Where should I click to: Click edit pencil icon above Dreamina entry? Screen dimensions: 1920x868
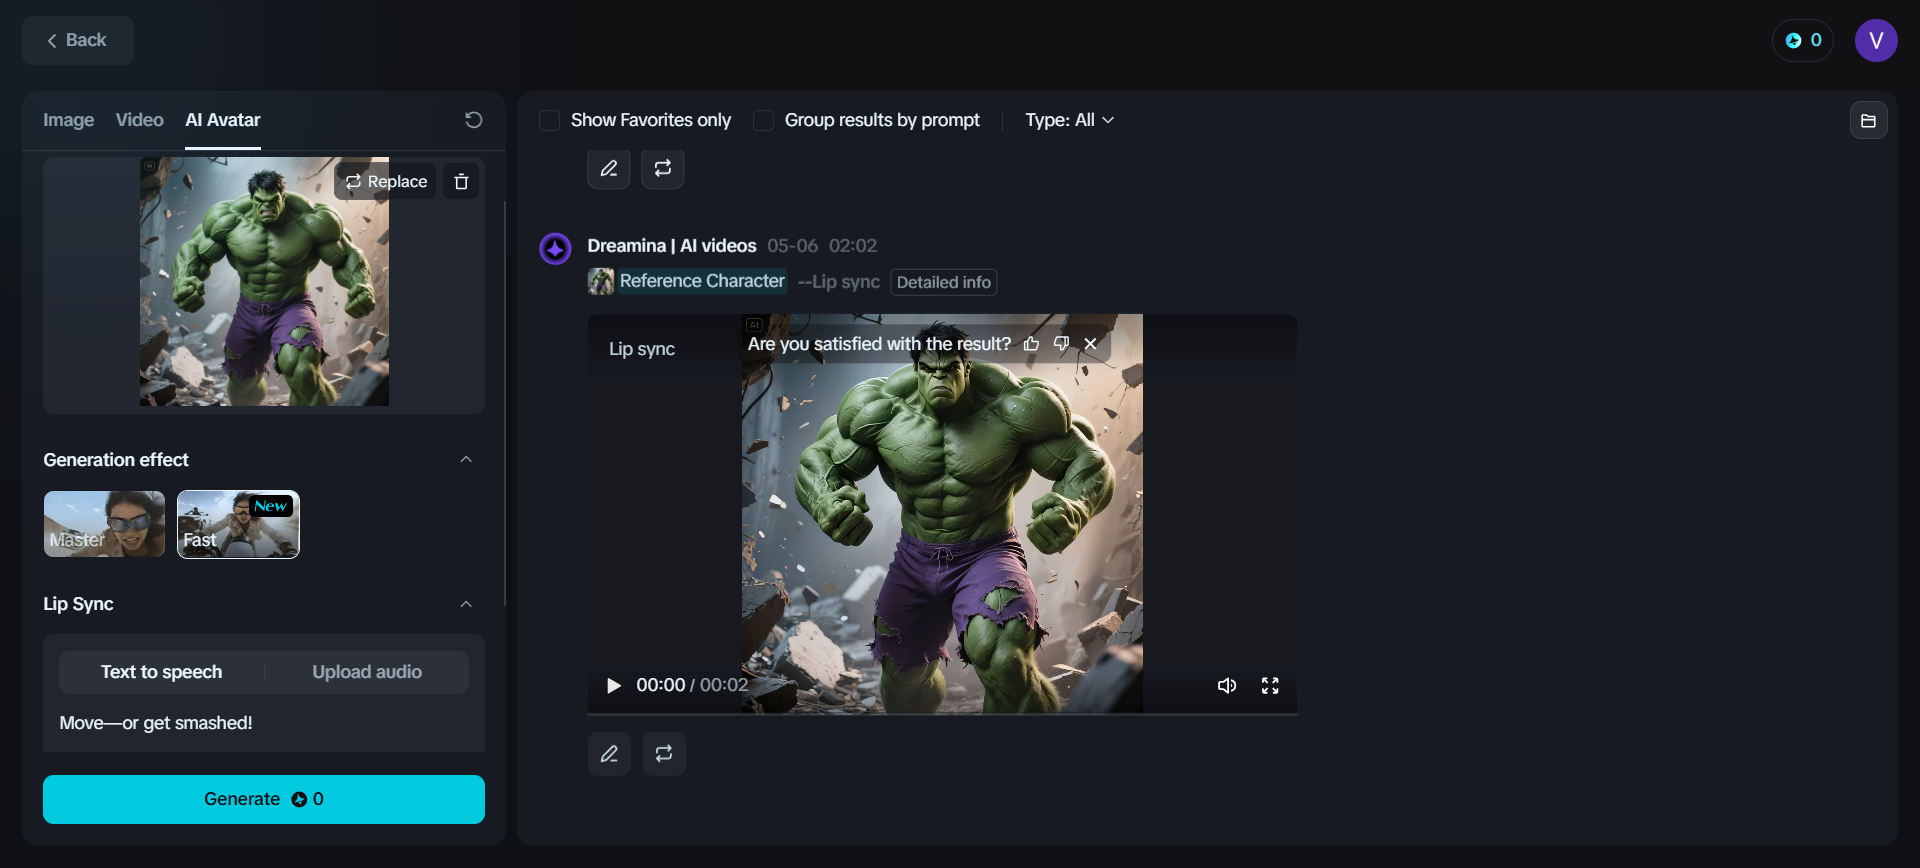tap(609, 168)
